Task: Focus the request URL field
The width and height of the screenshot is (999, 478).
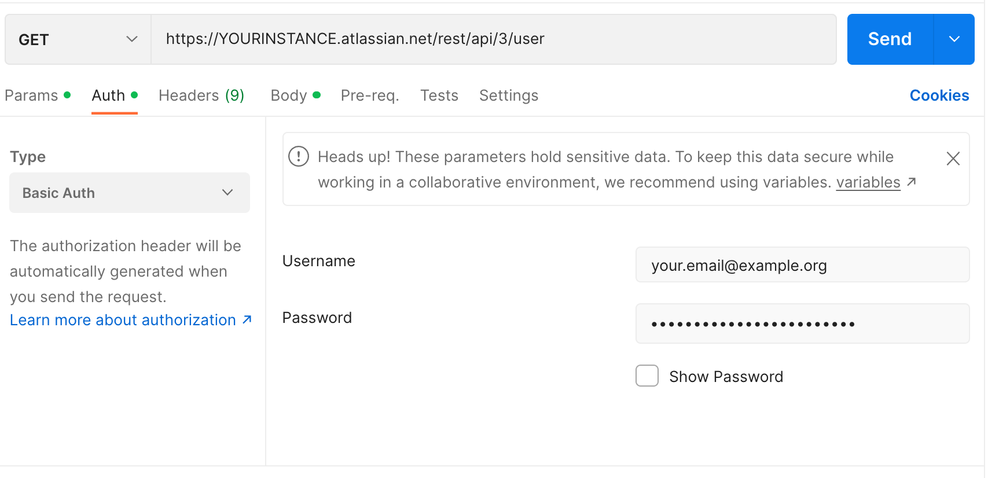Action: click(493, 40)
